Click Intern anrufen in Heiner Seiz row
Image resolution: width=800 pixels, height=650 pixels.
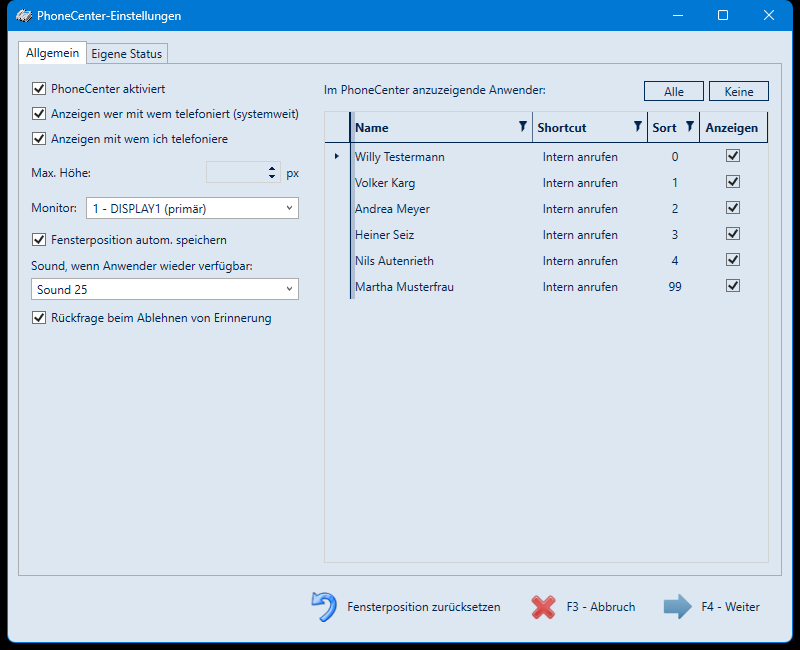(580, 235)
